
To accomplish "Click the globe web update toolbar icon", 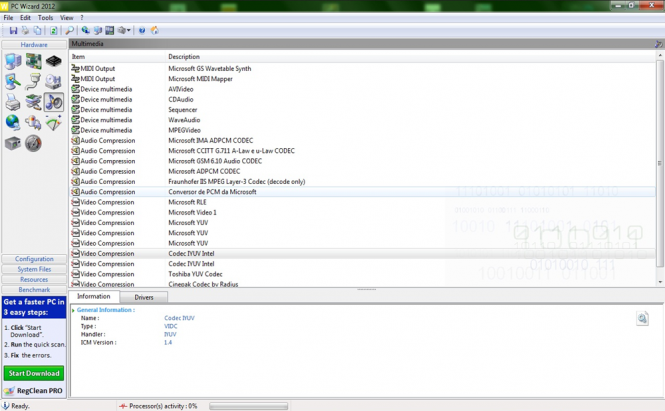I will [x=85, y=30].
